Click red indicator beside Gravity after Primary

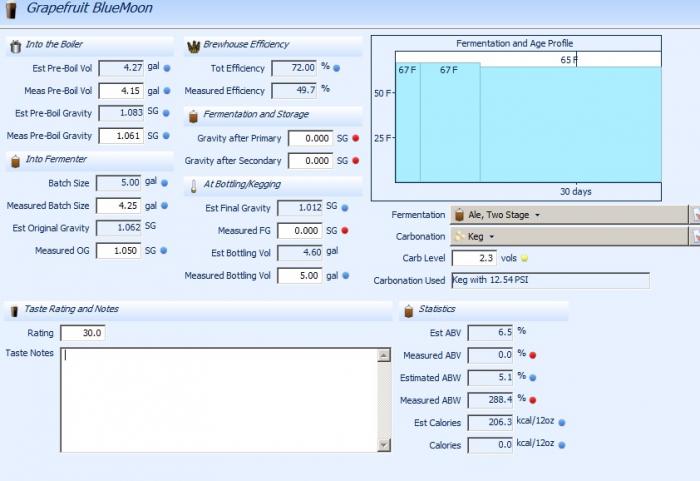pos(356,138)
